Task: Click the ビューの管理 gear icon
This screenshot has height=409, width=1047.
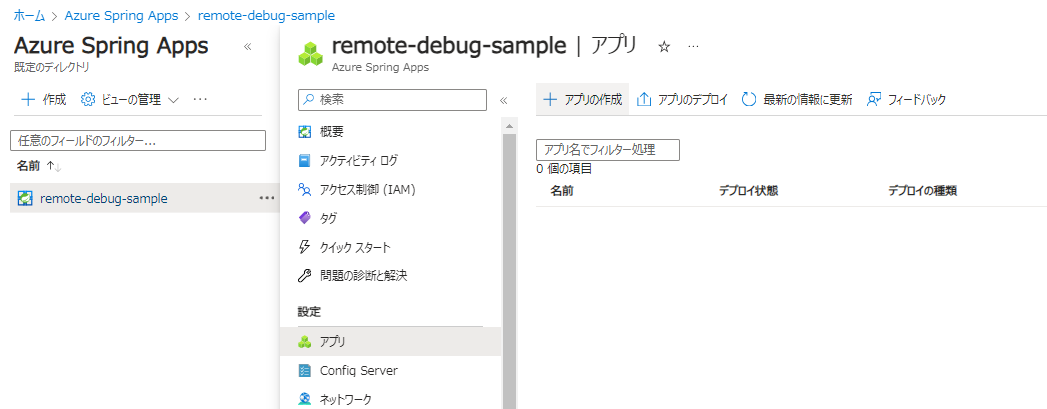Action: 87,99
